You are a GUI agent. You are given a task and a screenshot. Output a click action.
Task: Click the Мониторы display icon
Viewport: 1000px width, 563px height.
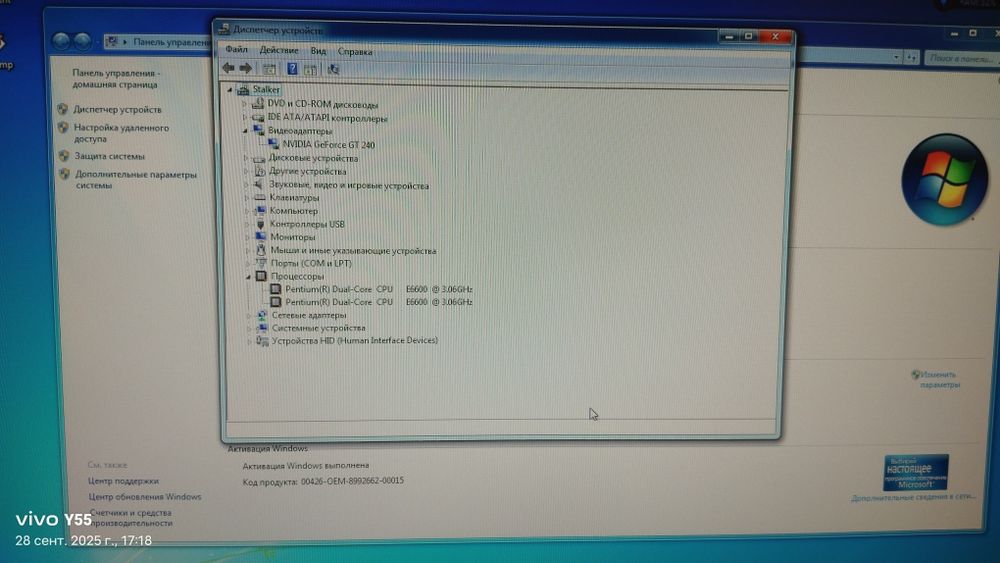[260, 237]
